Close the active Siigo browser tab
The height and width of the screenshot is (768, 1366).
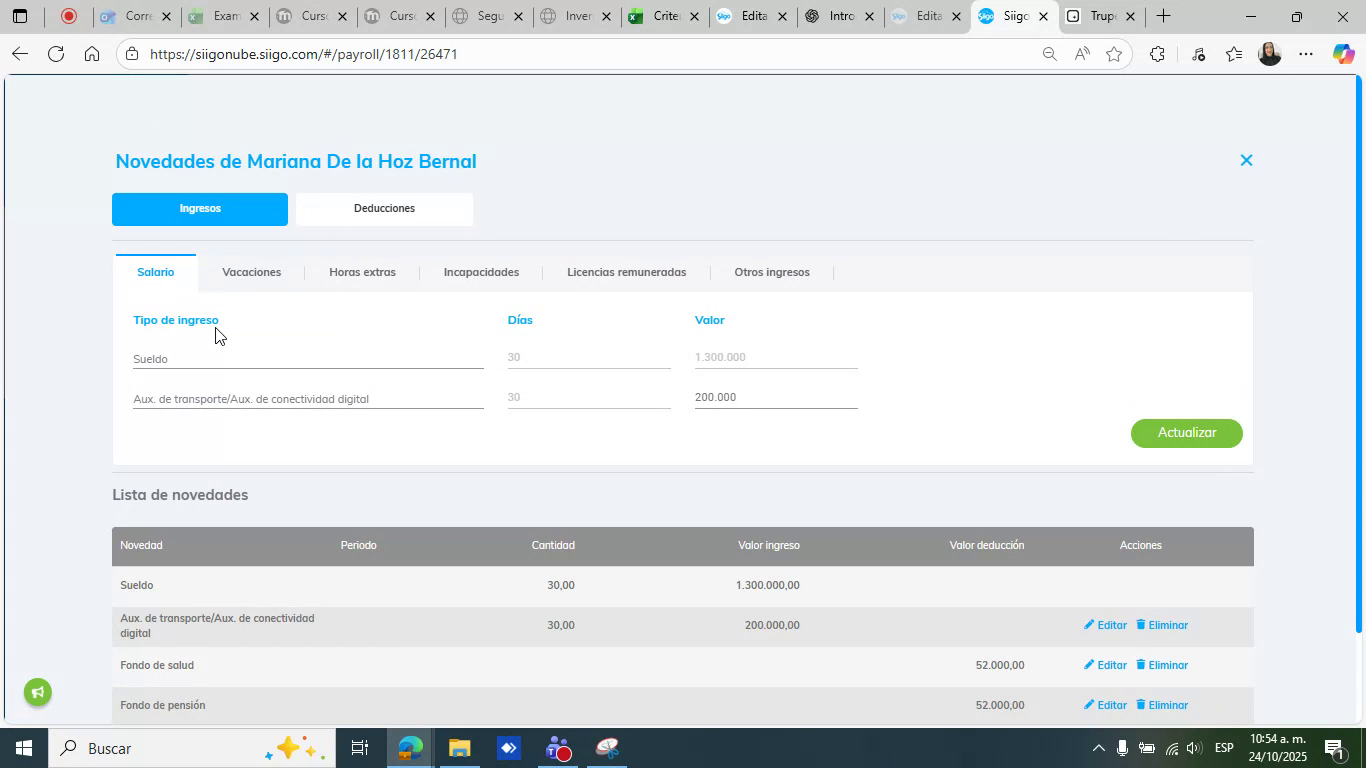coord(1043,17)
